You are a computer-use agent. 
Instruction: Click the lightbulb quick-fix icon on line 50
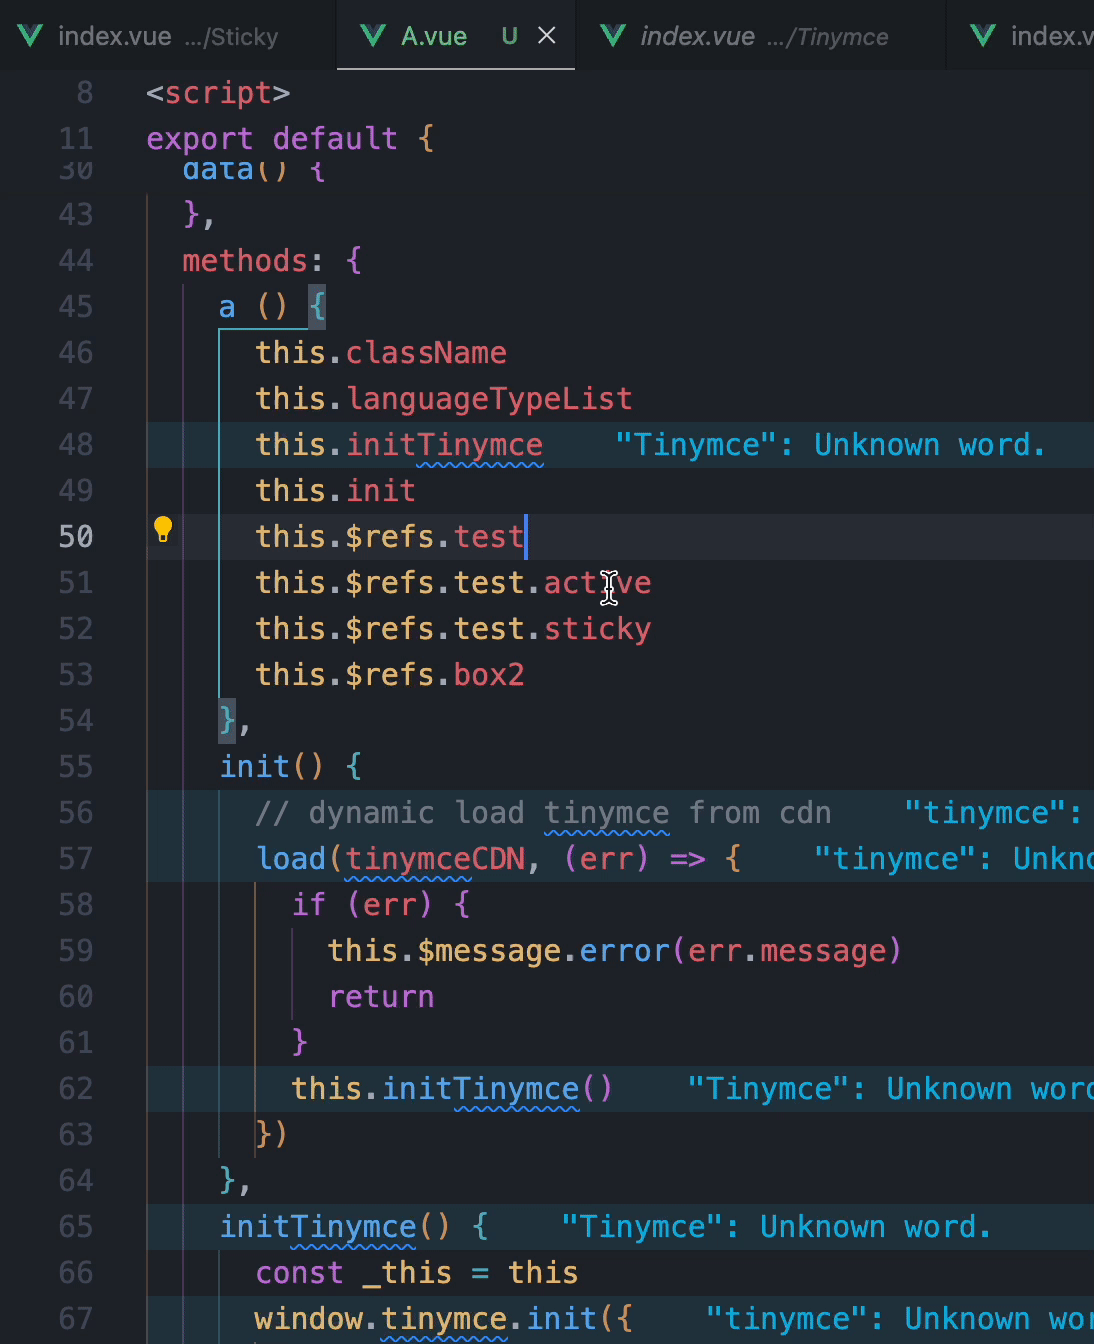click(163, 529)
